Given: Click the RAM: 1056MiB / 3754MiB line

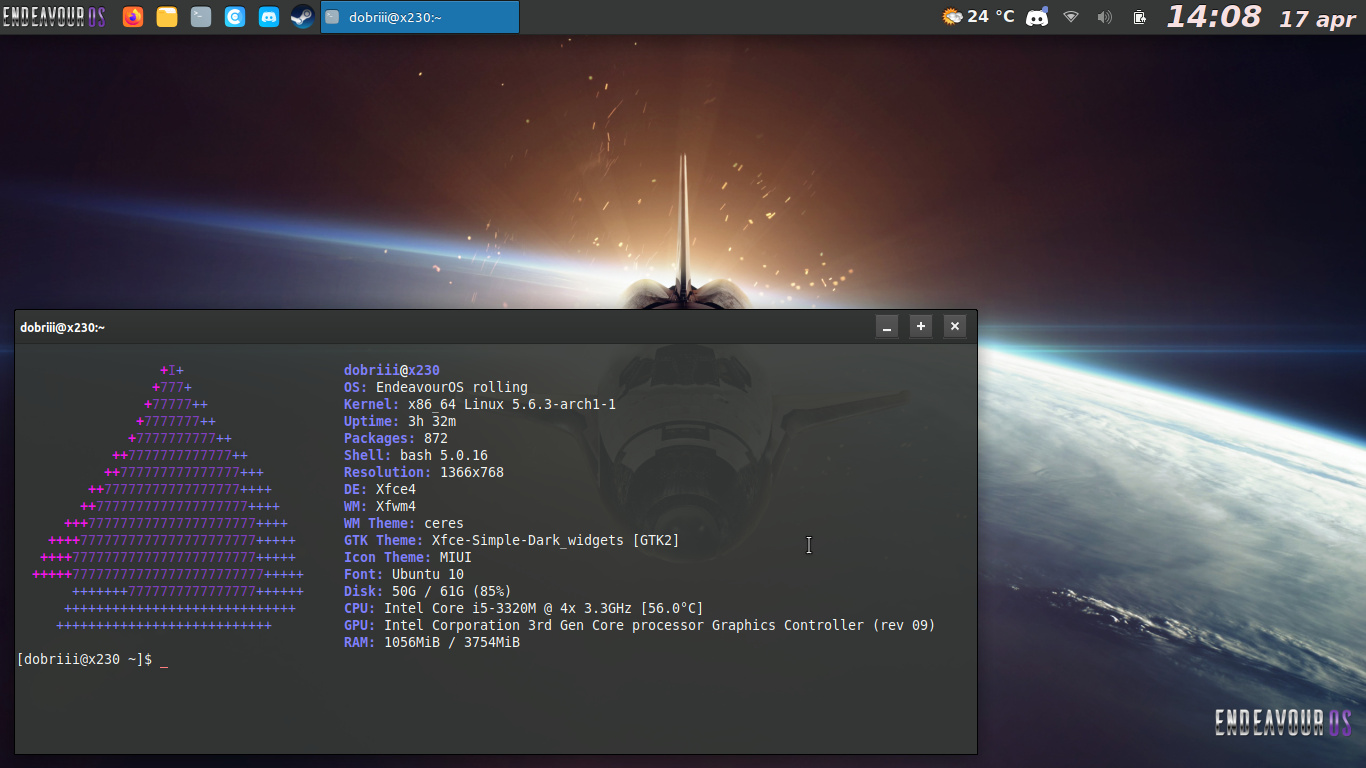Looking at the screenshot, I should tap(432, 642).
